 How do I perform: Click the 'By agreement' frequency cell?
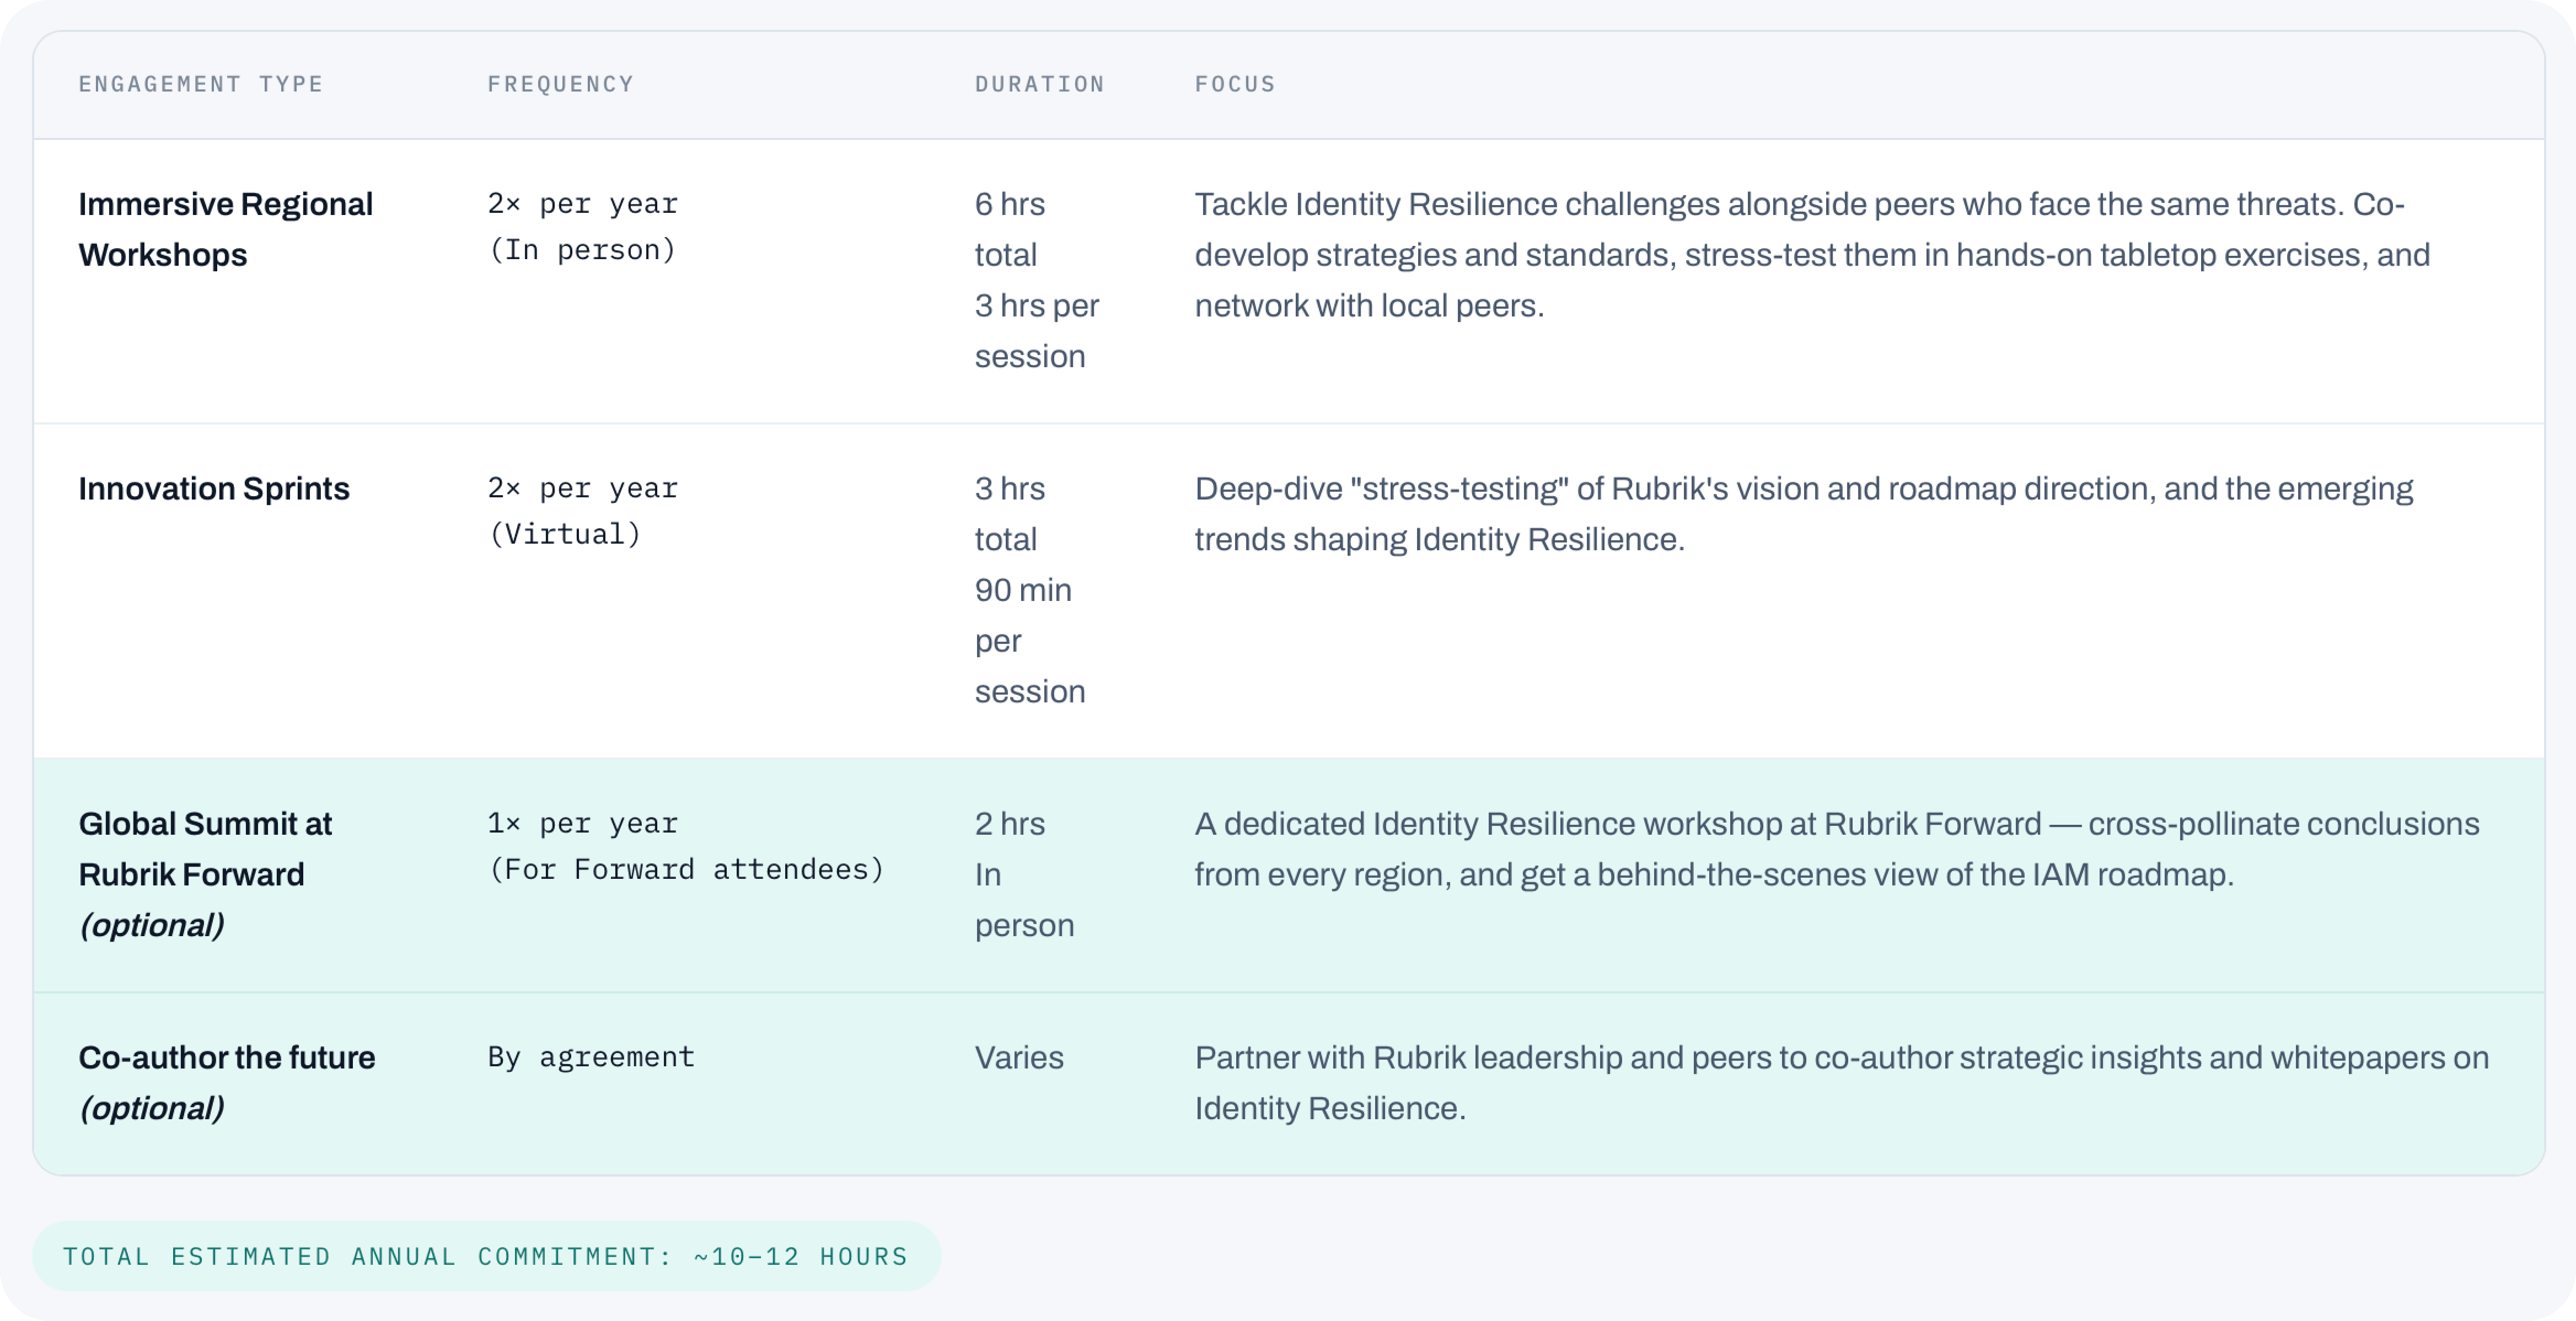point(591,1057)
